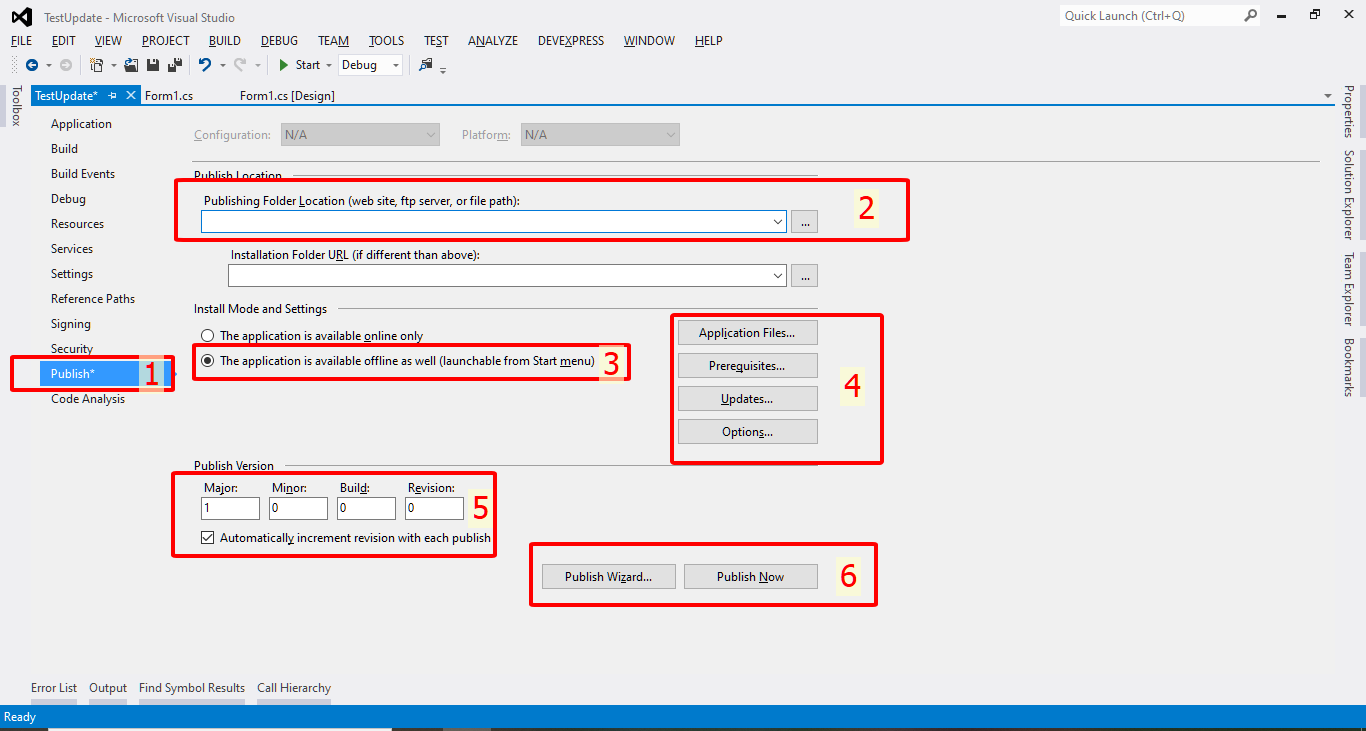Click the Minor version input field

click(x=298, y=508)
